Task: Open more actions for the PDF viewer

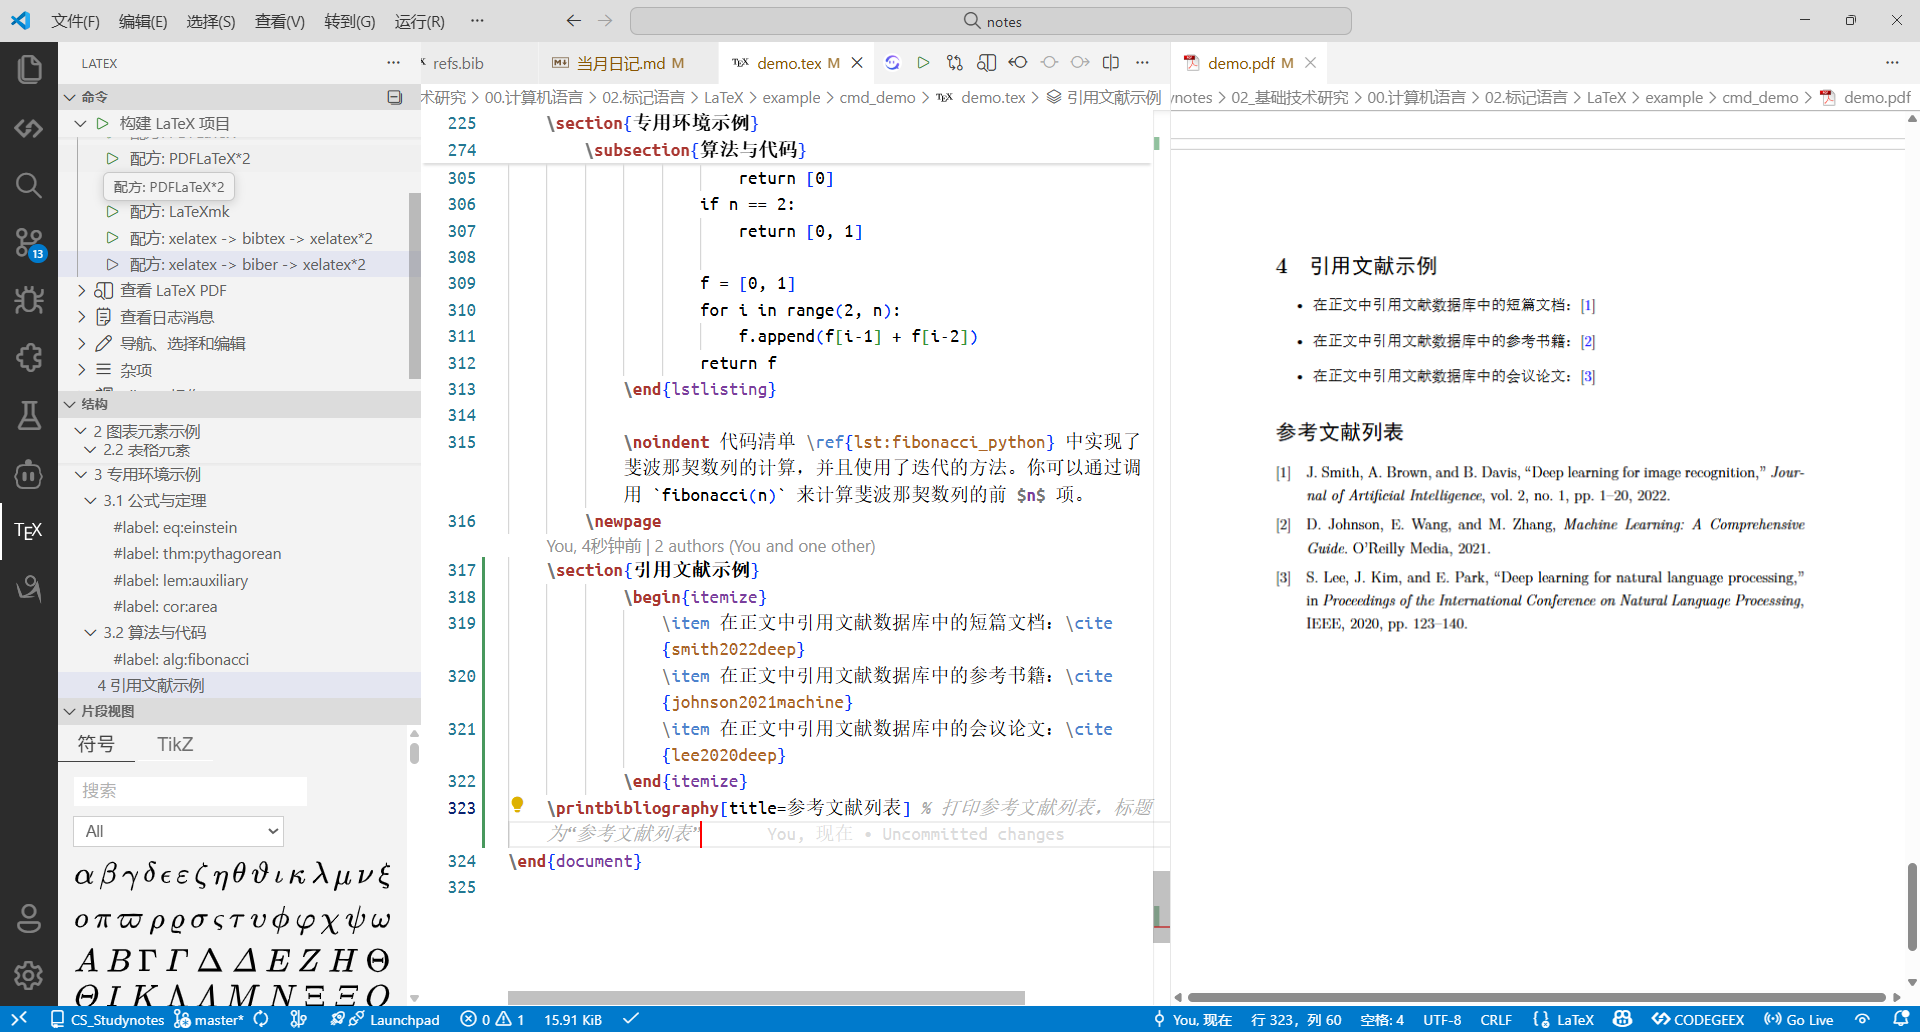Action: pyautogui.click(x=1892, y=63)
